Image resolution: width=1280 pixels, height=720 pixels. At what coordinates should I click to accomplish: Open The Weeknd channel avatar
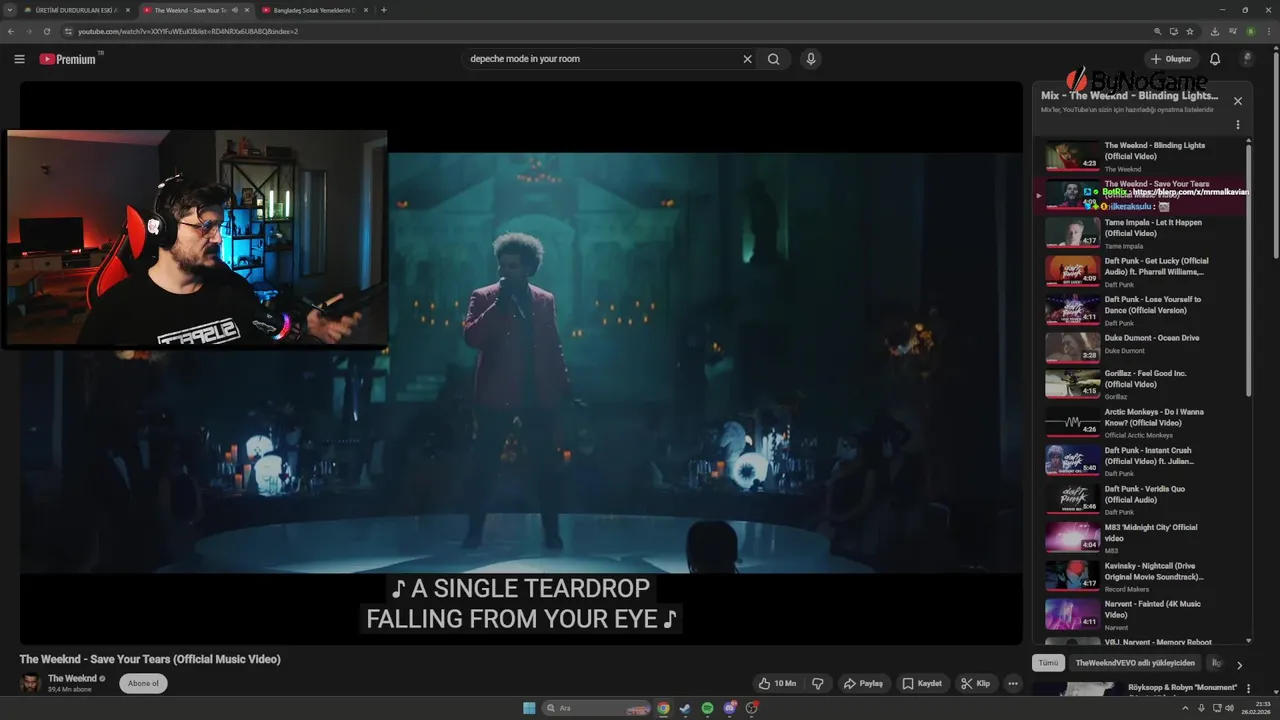point(30,683)
